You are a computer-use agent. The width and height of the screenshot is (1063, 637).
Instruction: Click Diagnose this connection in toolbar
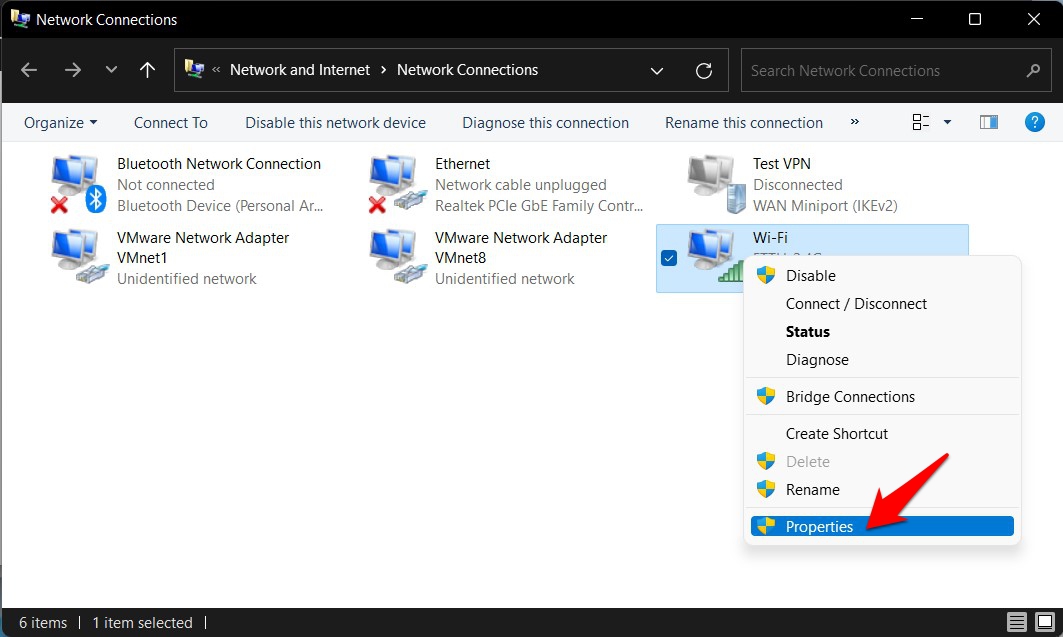[545, 123]
